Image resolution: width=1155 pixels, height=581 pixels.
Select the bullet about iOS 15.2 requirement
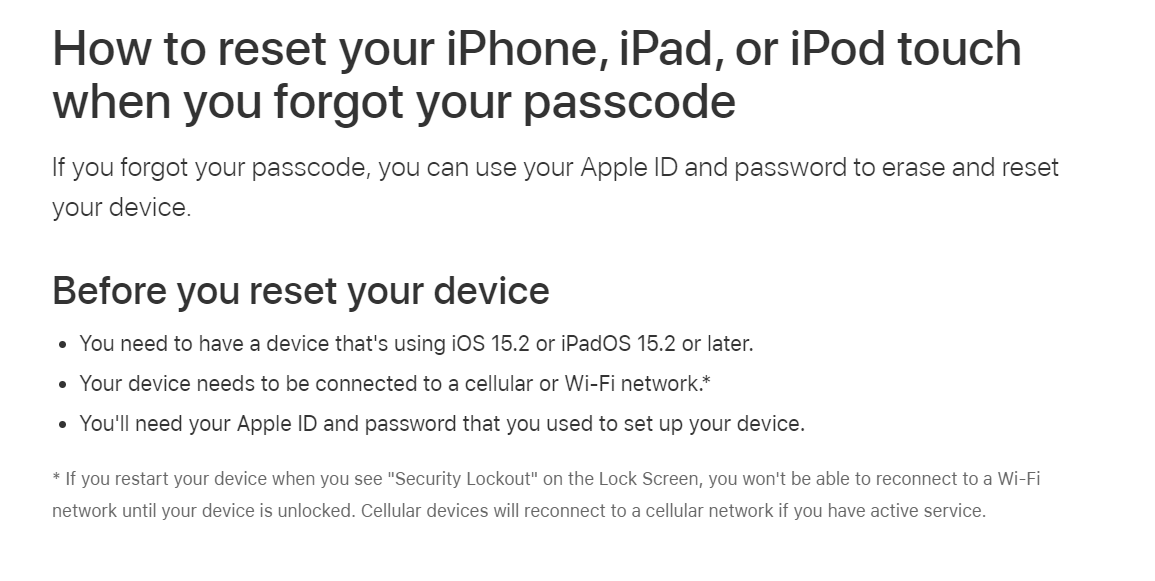(x=416, y=344)
